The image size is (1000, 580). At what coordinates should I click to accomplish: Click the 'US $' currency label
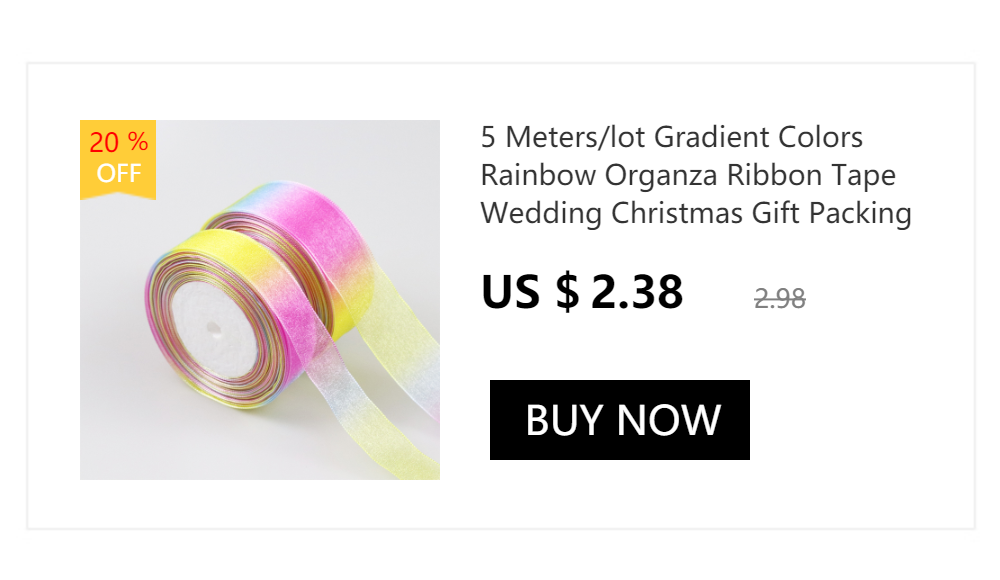coord(530,292)
